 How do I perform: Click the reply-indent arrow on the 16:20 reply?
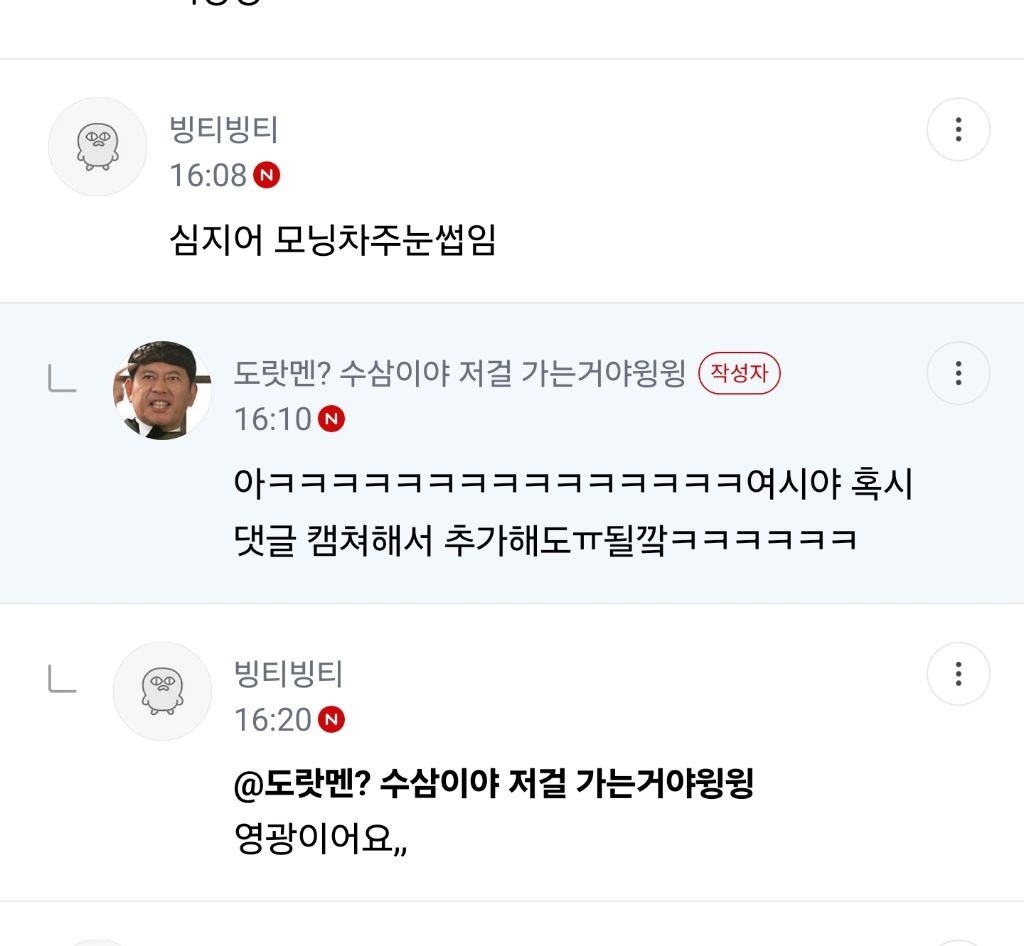pyautogui.click(x=62, y=680)
